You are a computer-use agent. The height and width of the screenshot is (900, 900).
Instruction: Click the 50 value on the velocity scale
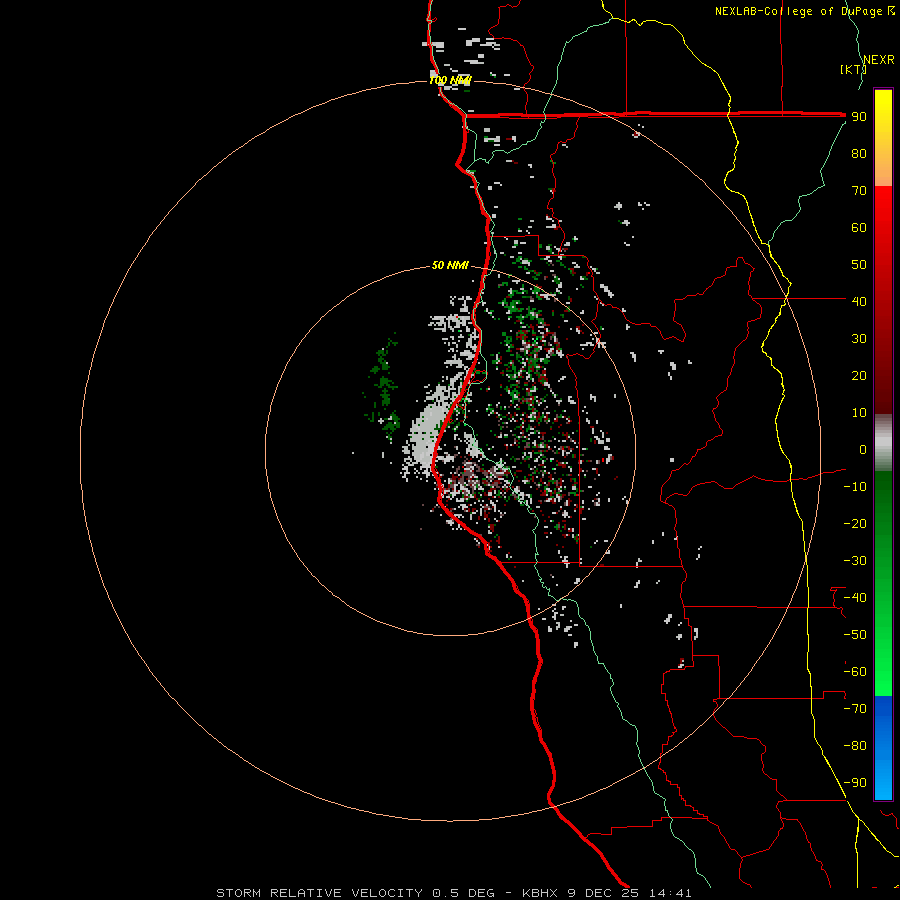pos(859,265)
